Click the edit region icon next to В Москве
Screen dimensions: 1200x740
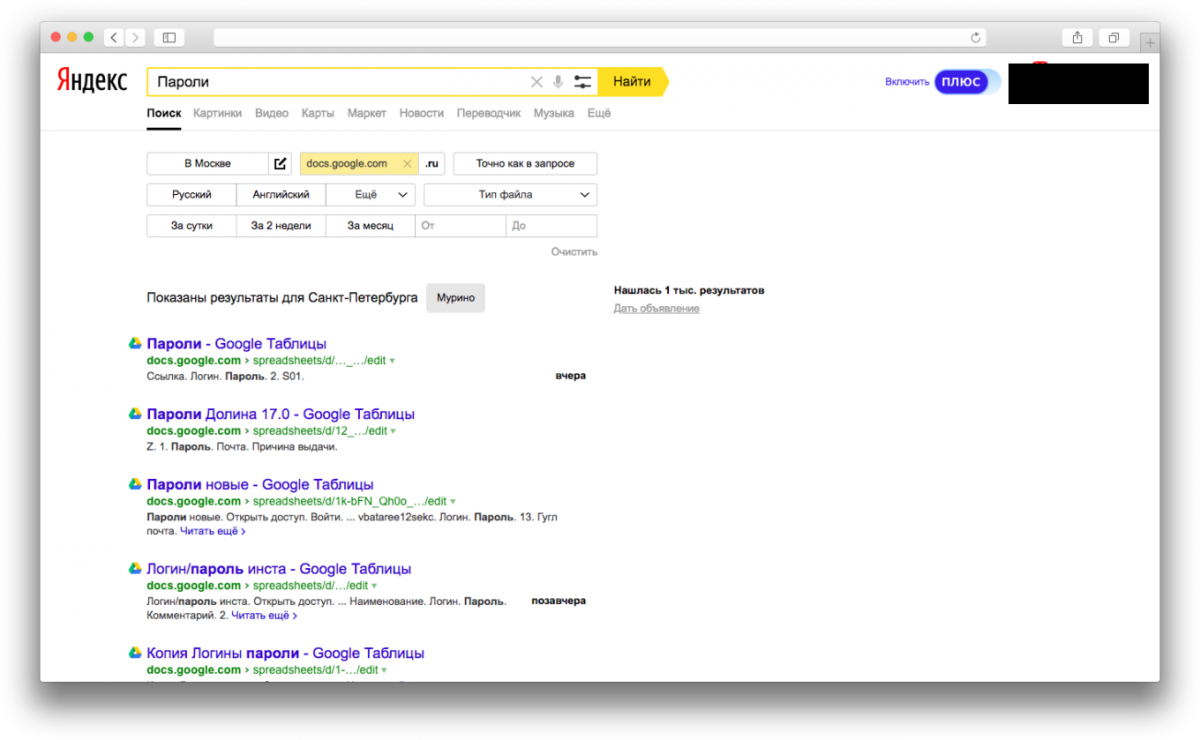pos(281,164)
